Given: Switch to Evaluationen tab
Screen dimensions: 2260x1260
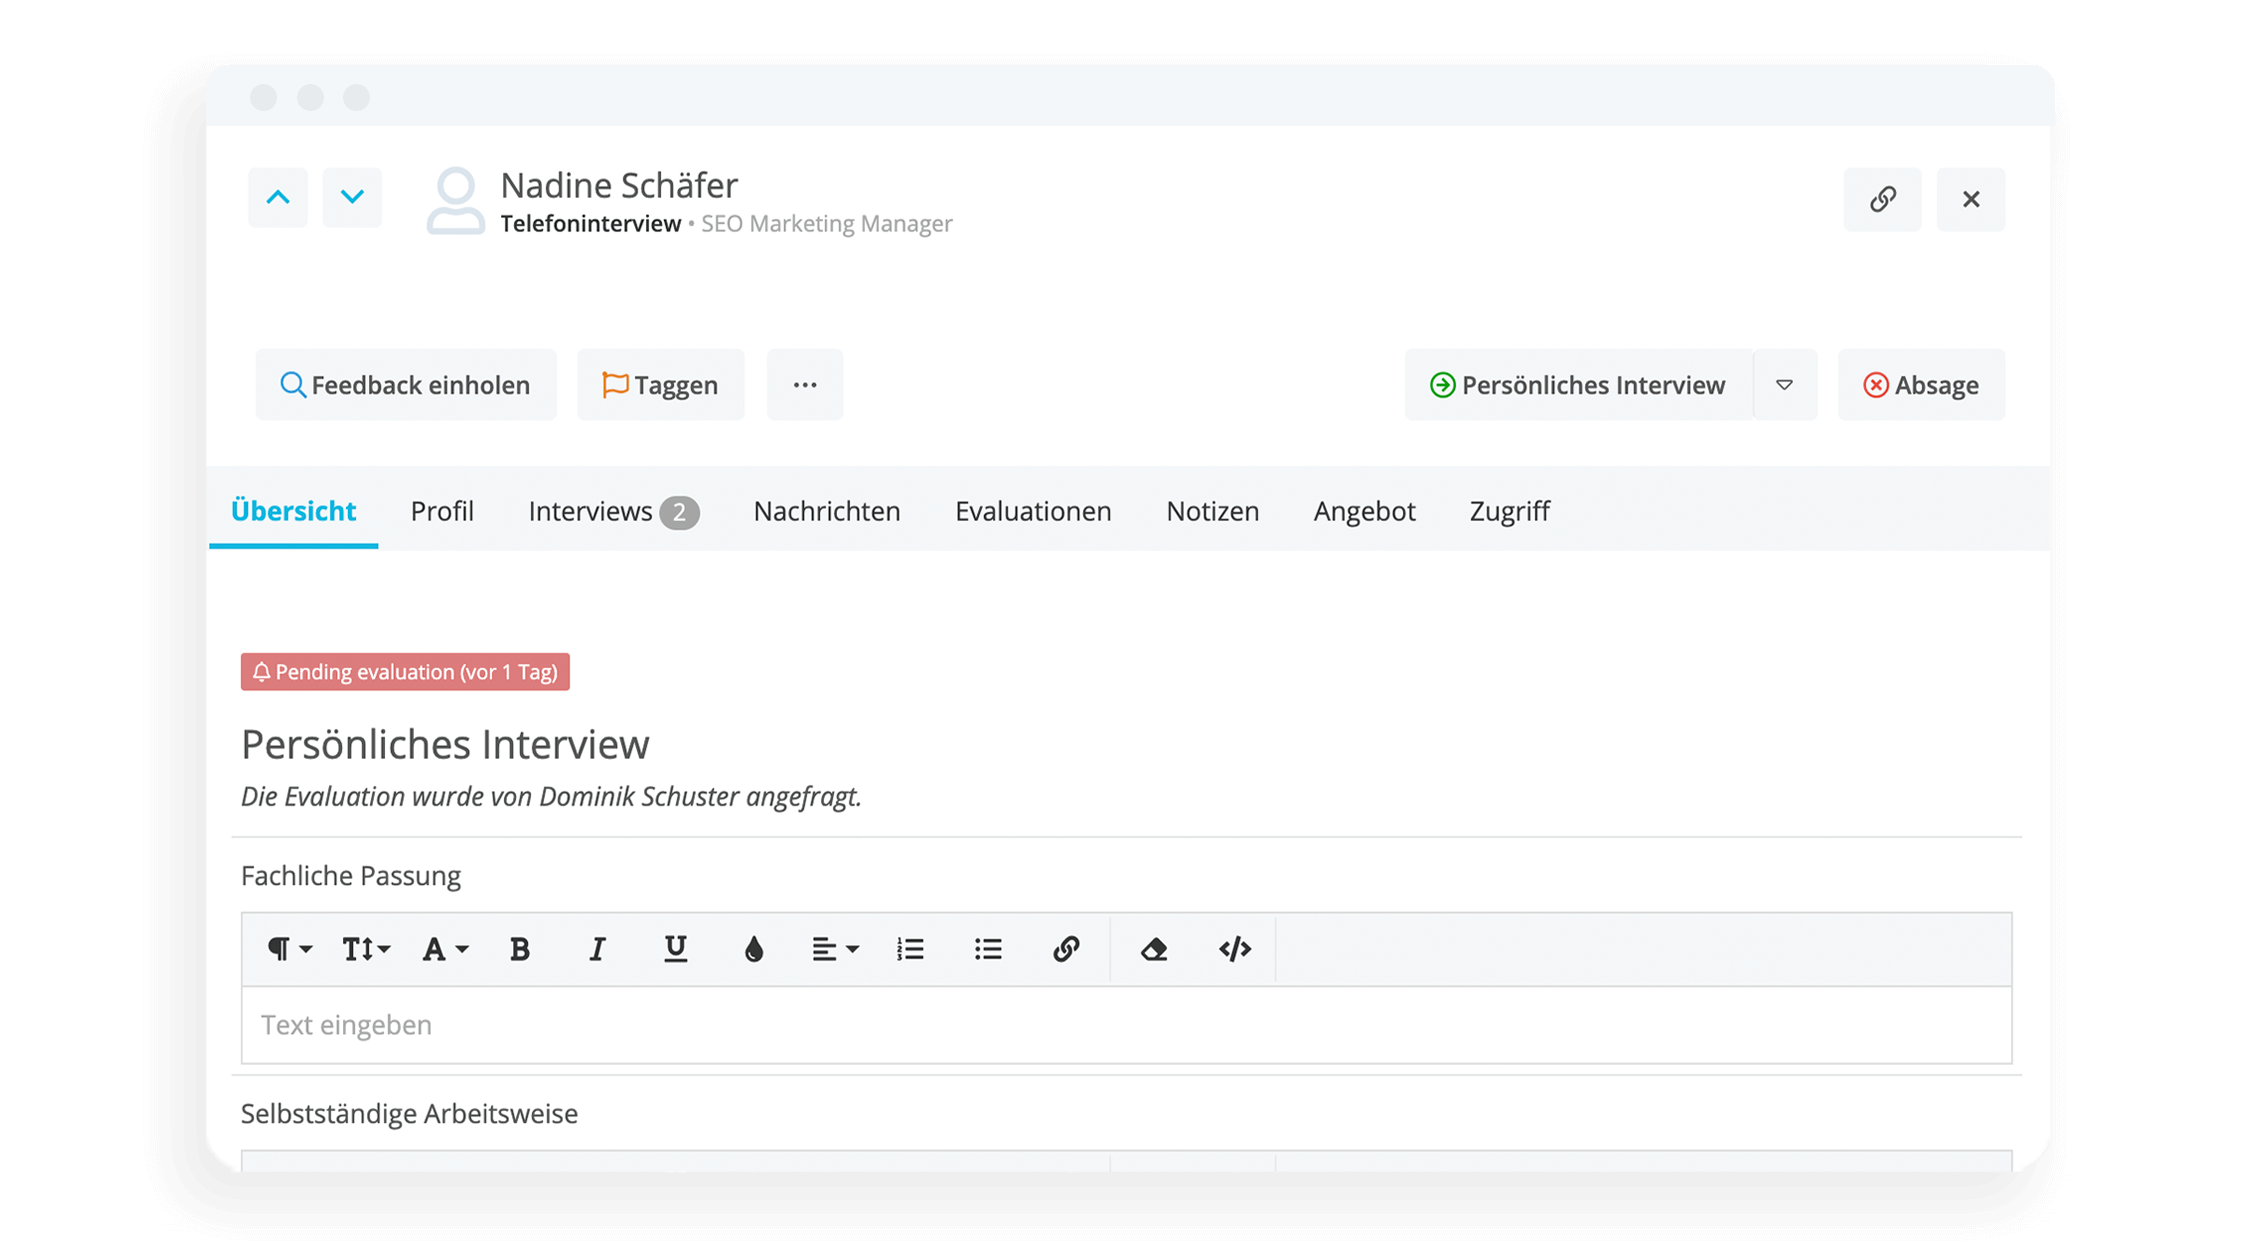Looking at the screenshot, I should pos(1032,511).
